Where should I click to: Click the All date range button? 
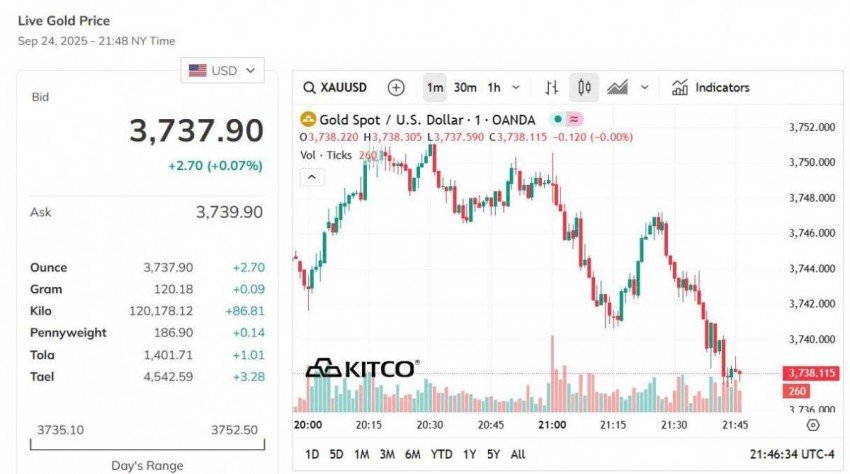click(517, 454)
